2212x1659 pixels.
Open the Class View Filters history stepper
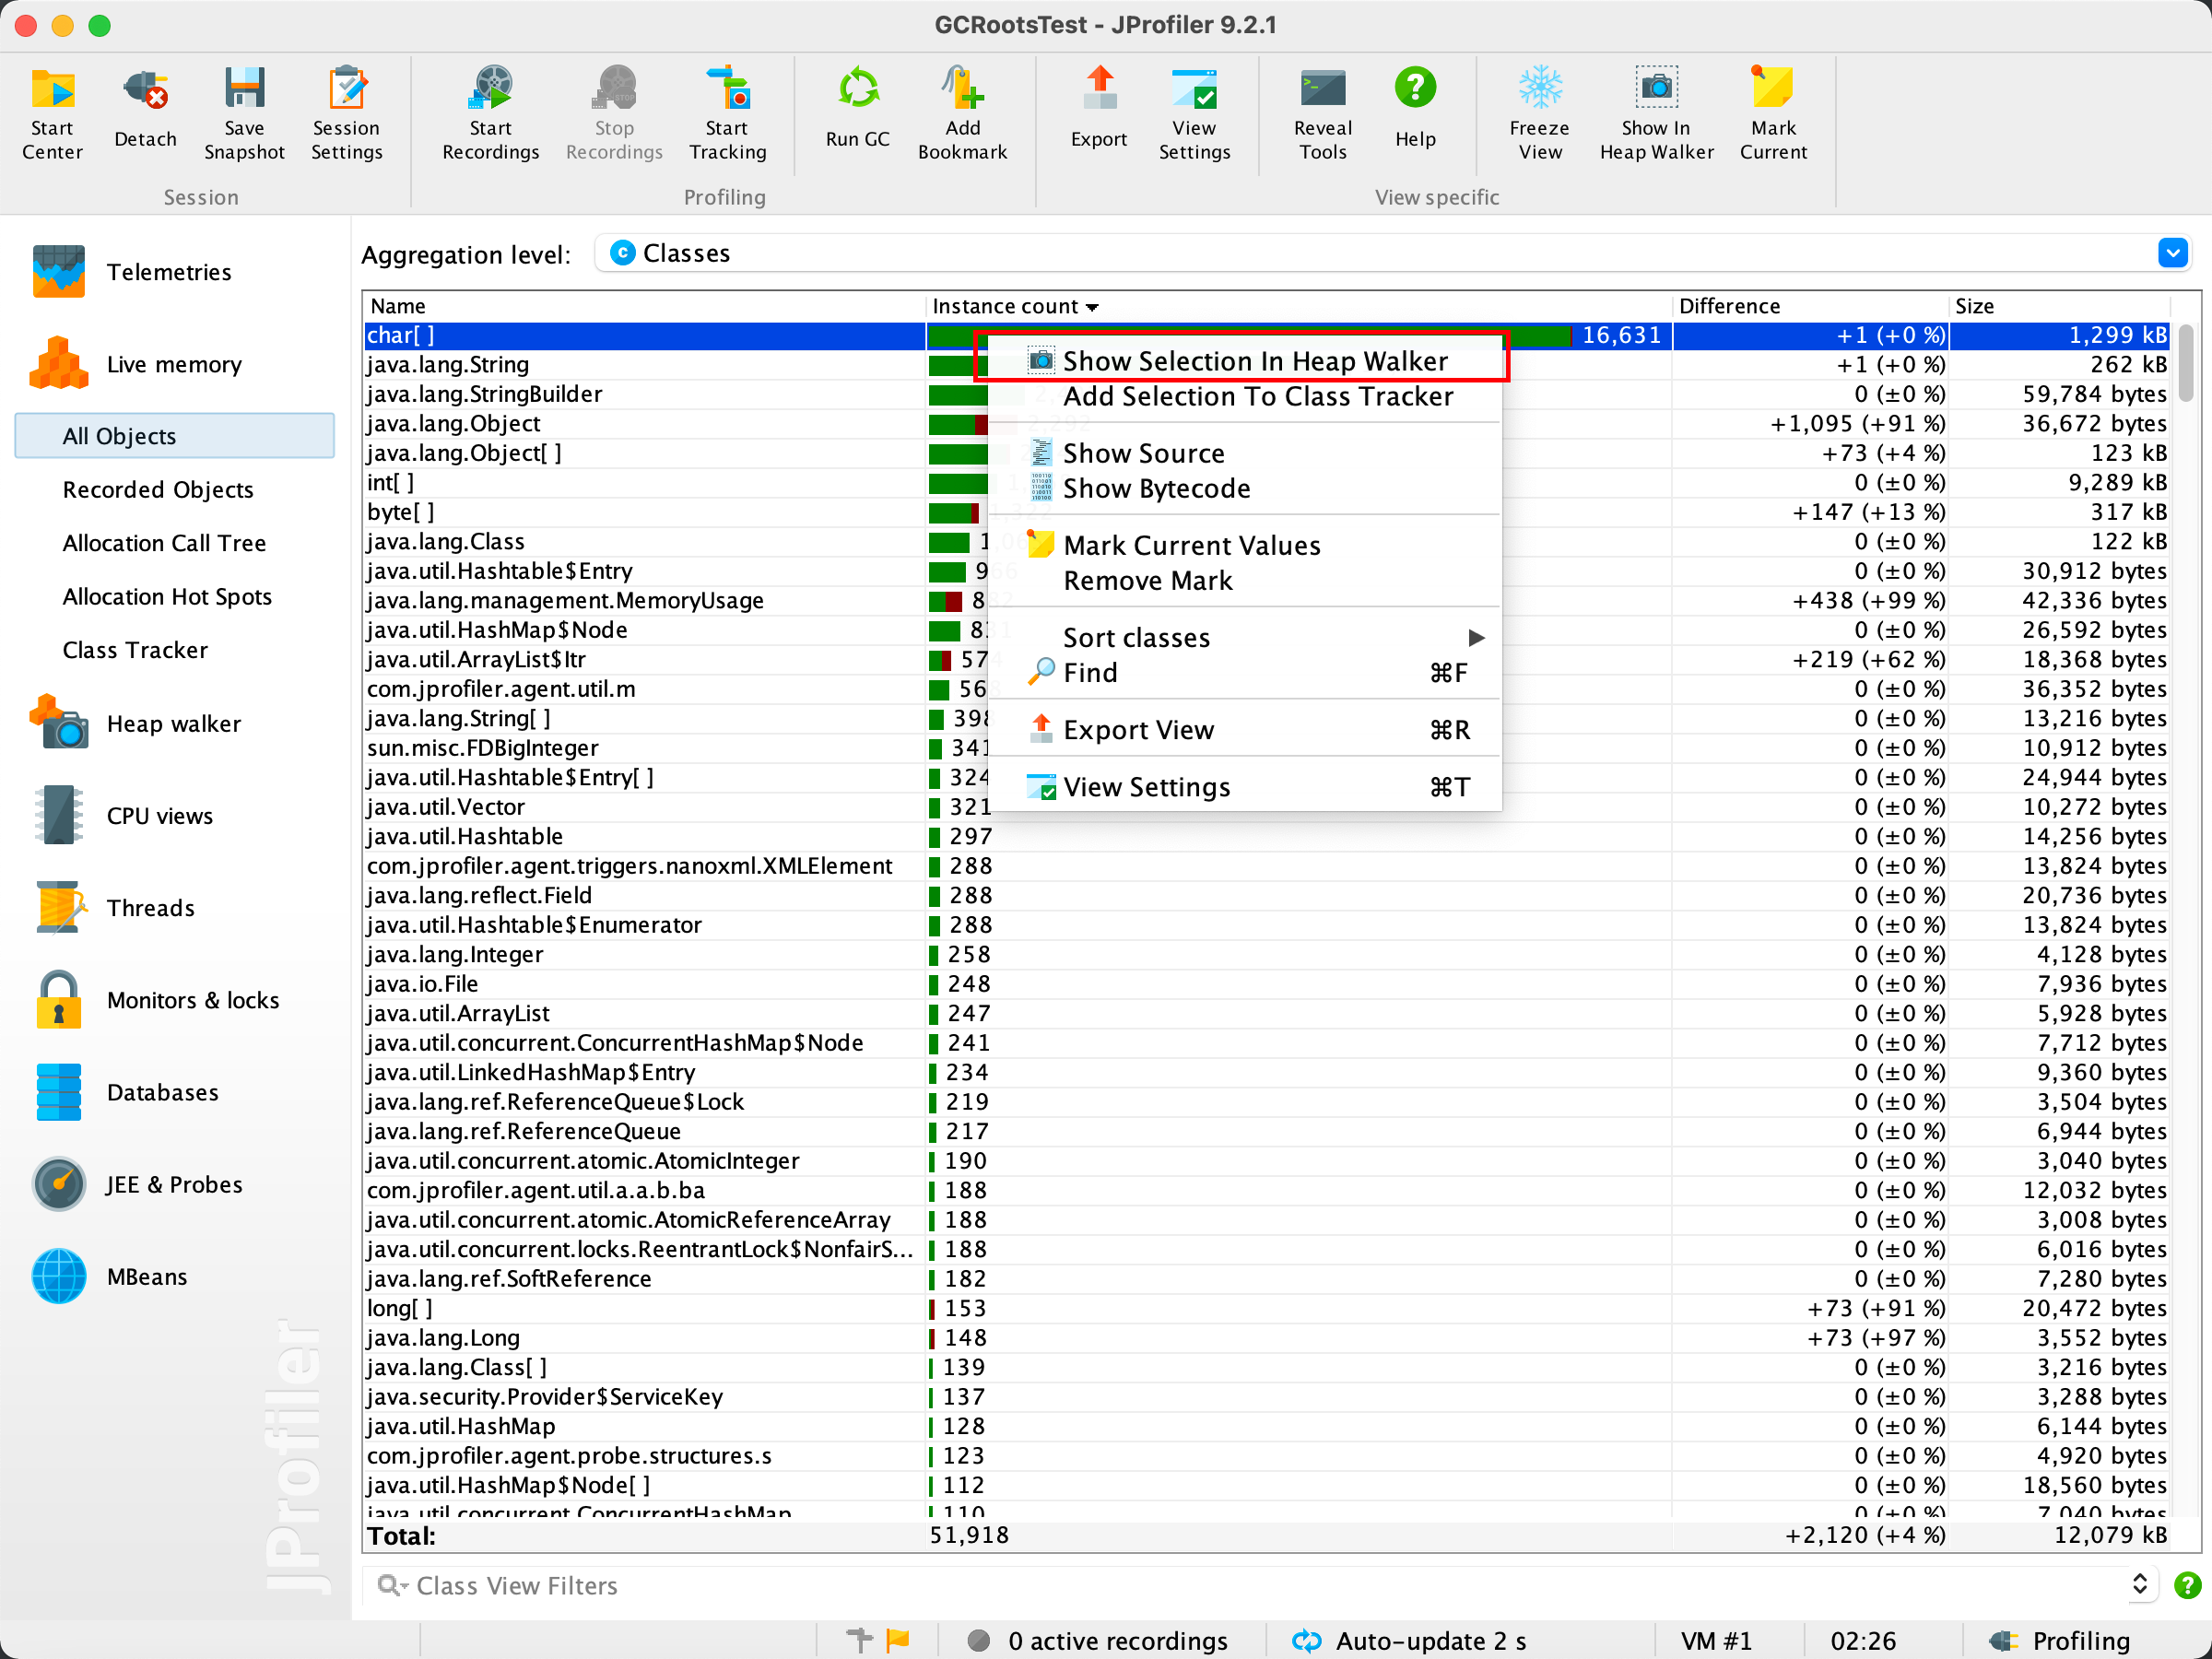(2139, 1584)
